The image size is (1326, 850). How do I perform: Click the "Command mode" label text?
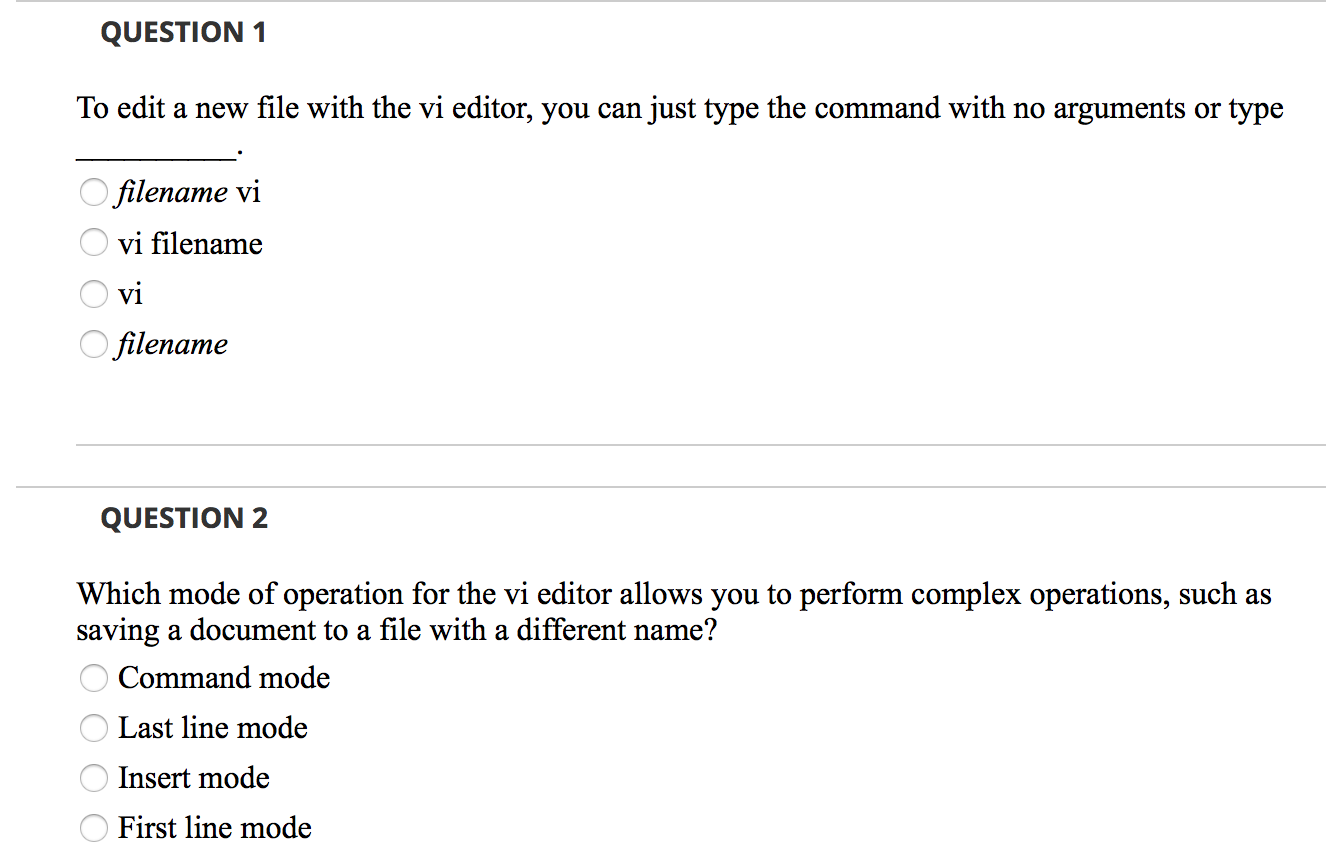224,678
